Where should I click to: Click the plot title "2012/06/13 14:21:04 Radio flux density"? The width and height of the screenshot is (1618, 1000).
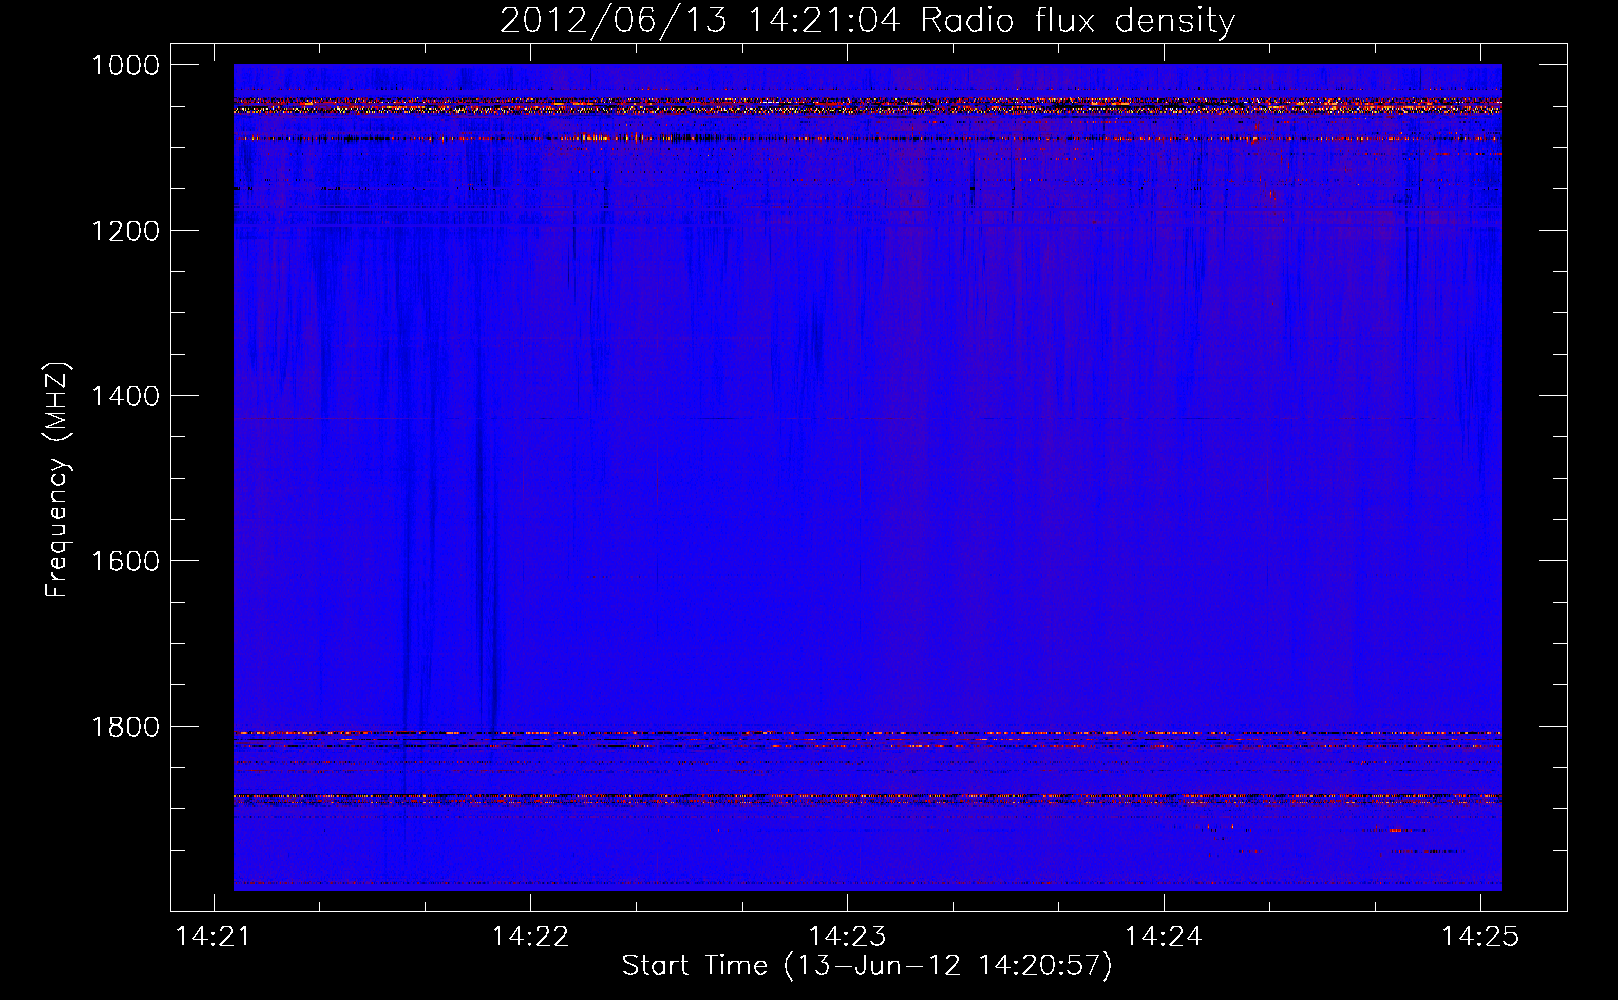867,21
